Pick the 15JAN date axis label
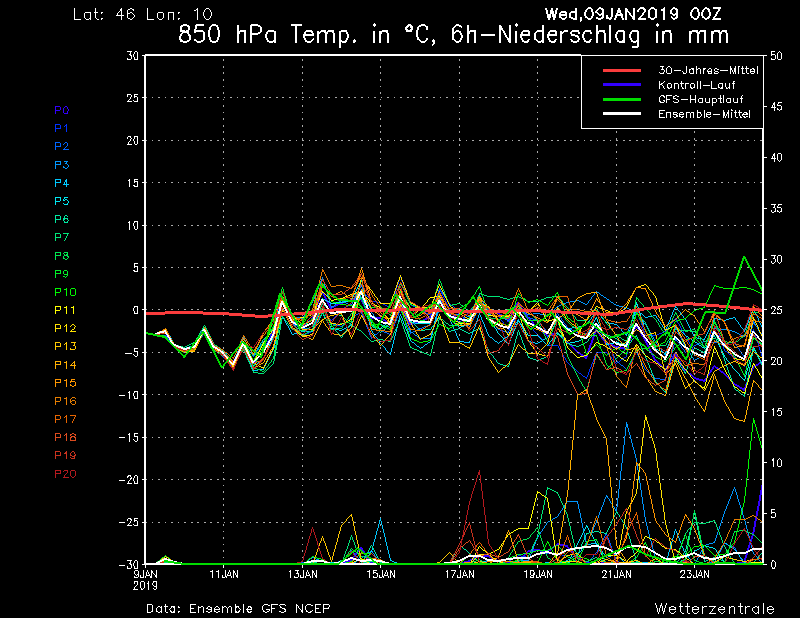The image size is (800, 618). point(381,575)
